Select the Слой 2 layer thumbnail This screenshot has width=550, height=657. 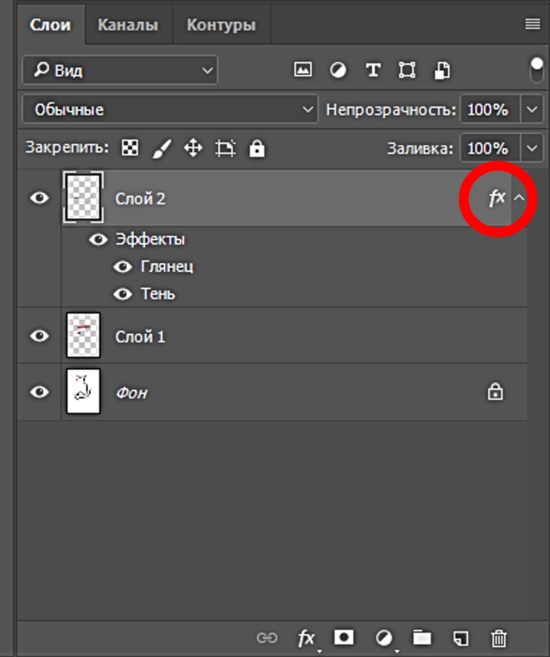83,197
